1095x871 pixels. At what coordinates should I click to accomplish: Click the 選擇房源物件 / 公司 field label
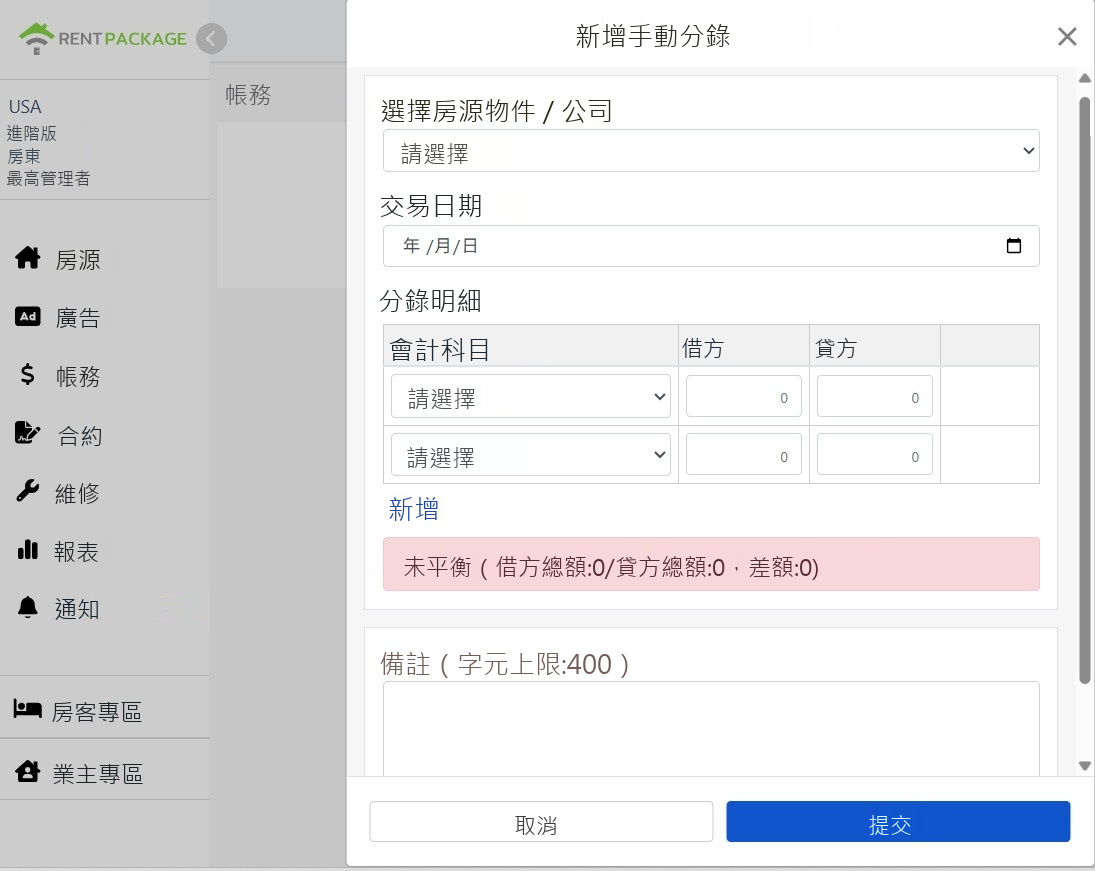(497, 111)
